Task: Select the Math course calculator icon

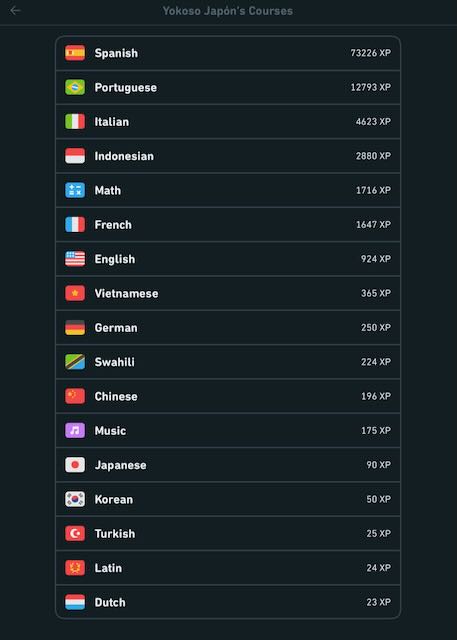Action: click(75, 190)
